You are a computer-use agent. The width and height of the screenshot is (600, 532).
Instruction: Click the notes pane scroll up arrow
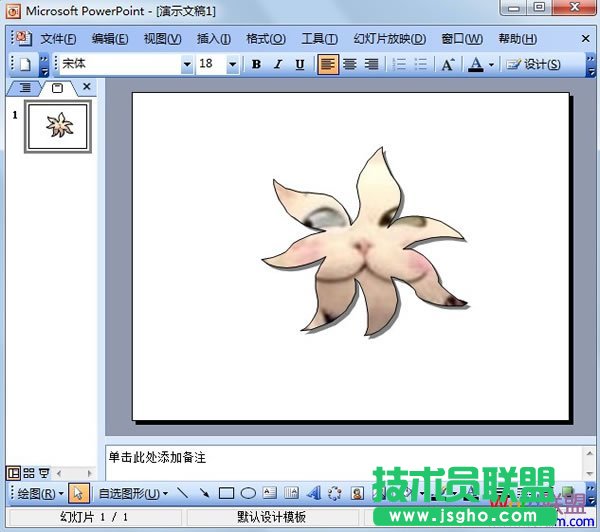pos(589,454)
